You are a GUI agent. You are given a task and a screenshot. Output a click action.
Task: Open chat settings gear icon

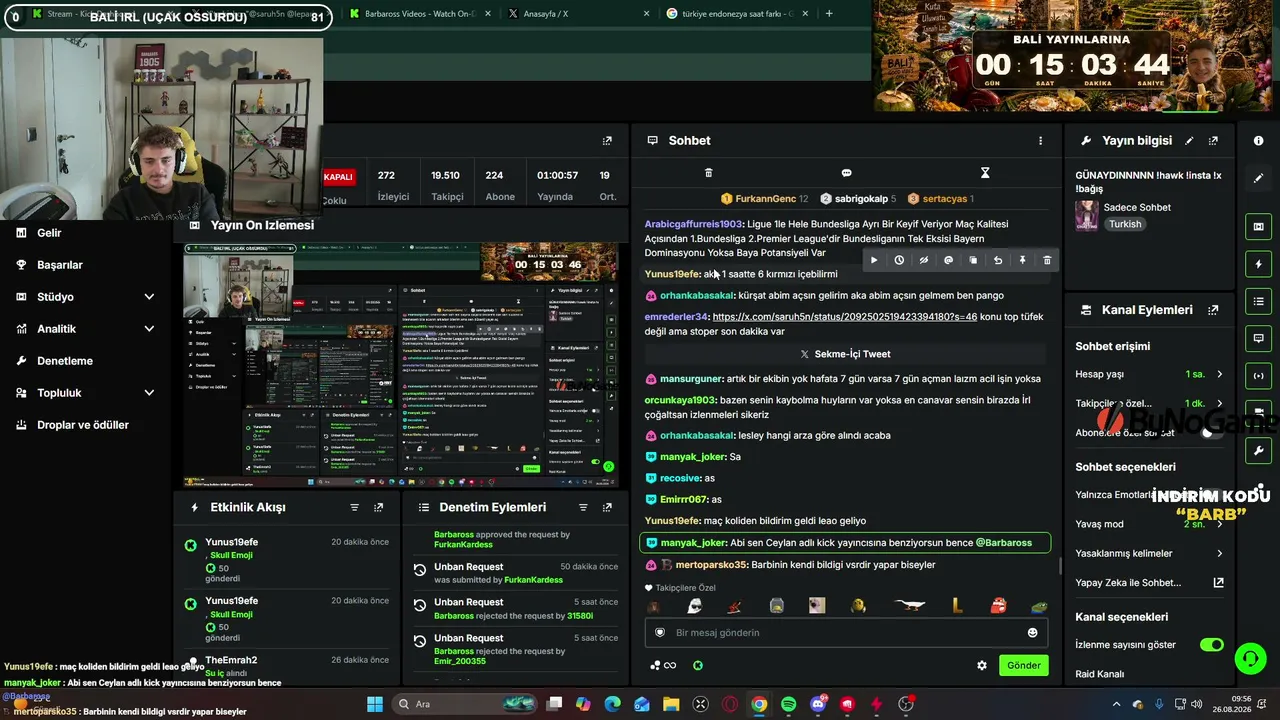point(982,665)
